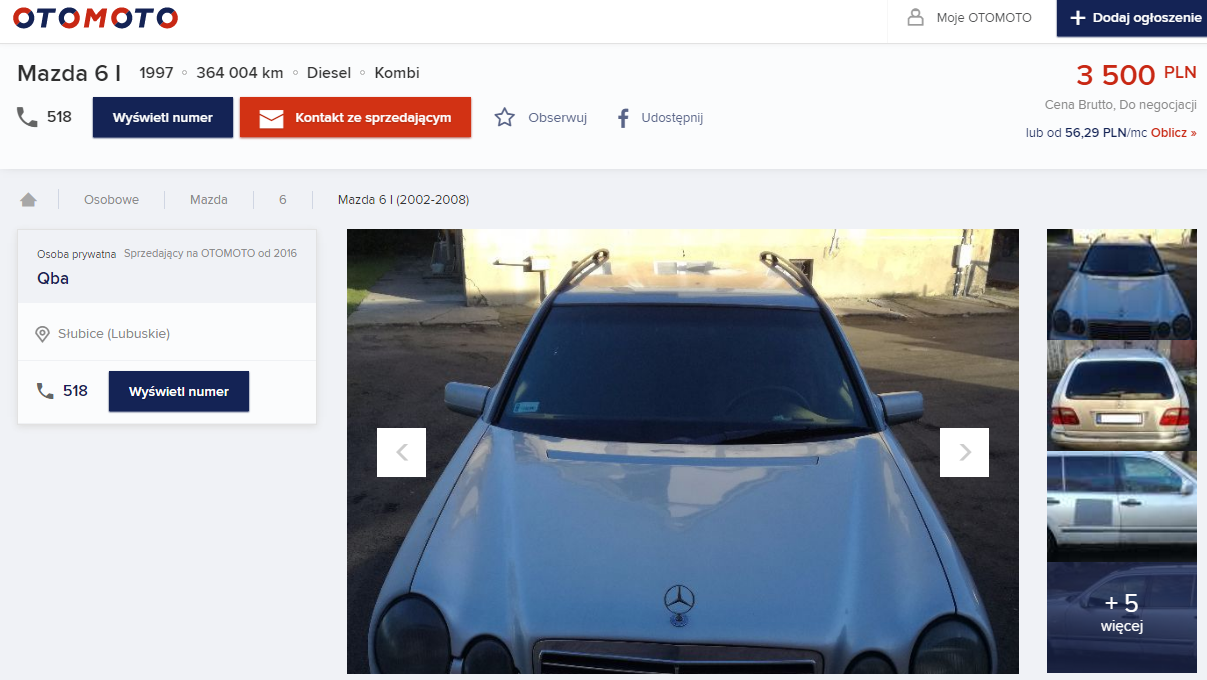Click the star Obserwuj icon
The image size is (1207, 680).
pyautogui.click(x=505, y=118)
